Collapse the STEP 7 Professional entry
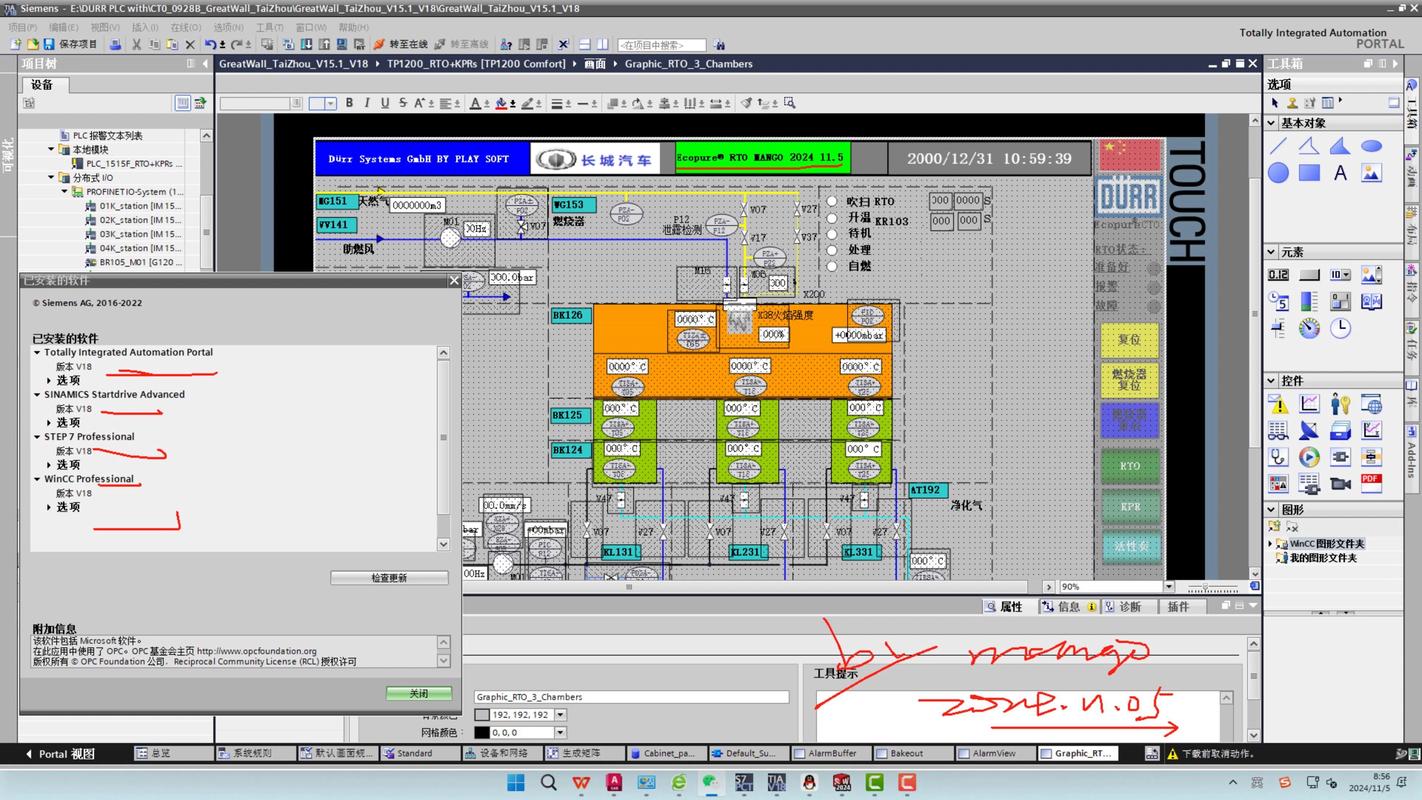 click(x=37, y=436)
